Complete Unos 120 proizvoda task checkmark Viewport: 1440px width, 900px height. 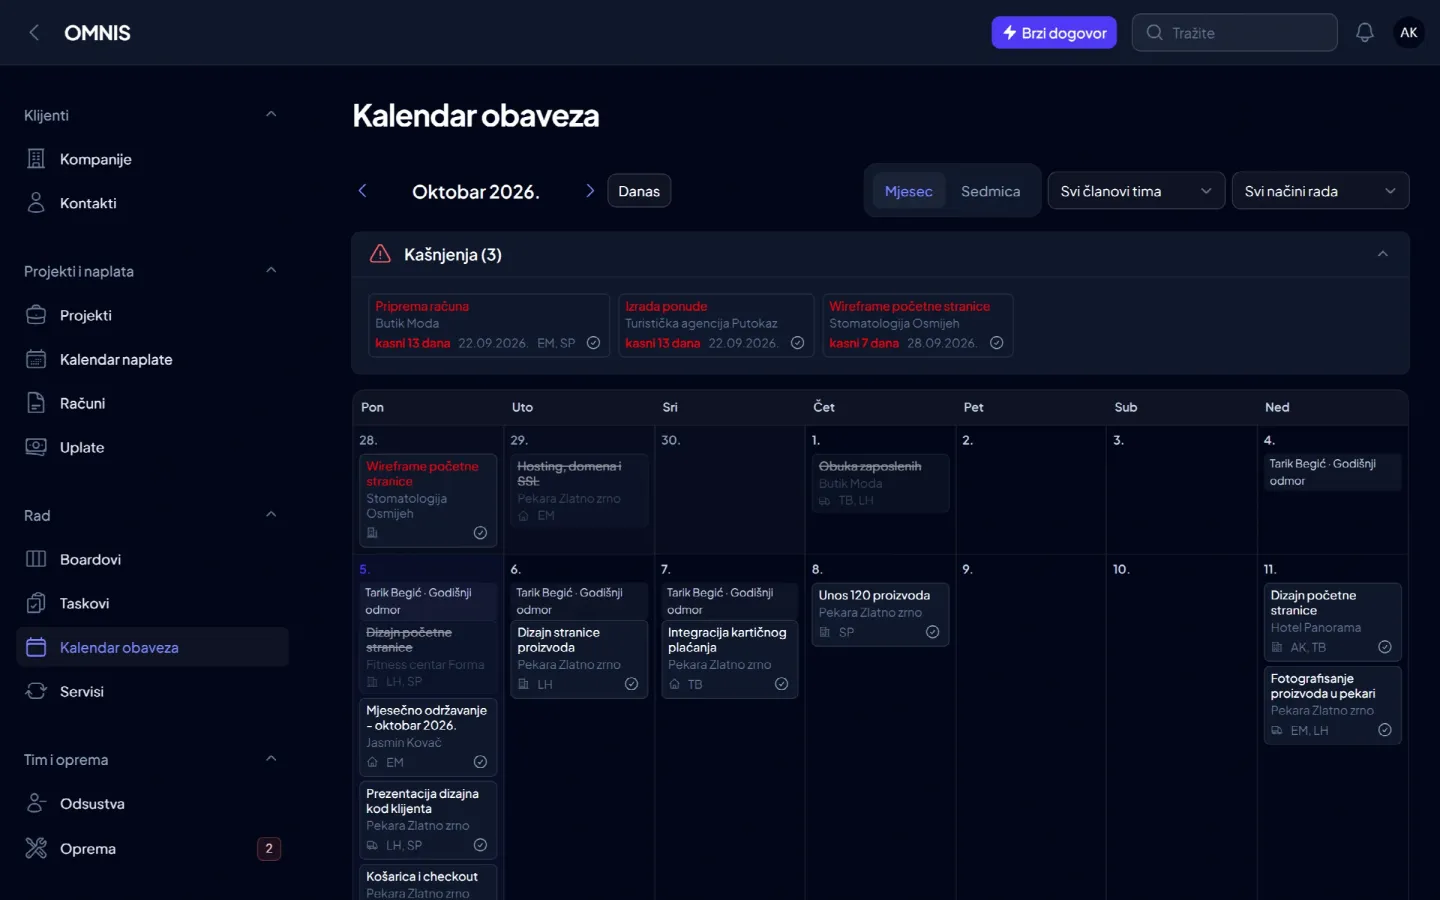[x=932, y=632]
